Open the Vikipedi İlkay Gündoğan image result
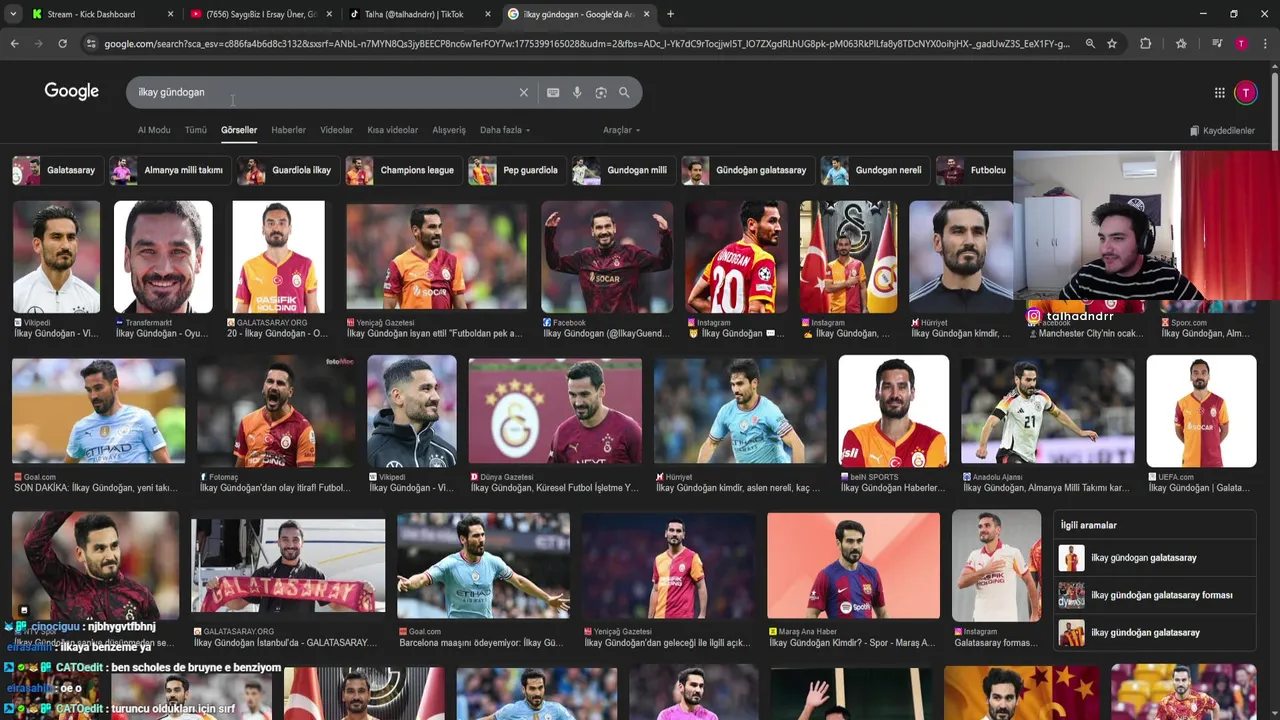Screen dimensions: 1280x720 coord(56,257)
